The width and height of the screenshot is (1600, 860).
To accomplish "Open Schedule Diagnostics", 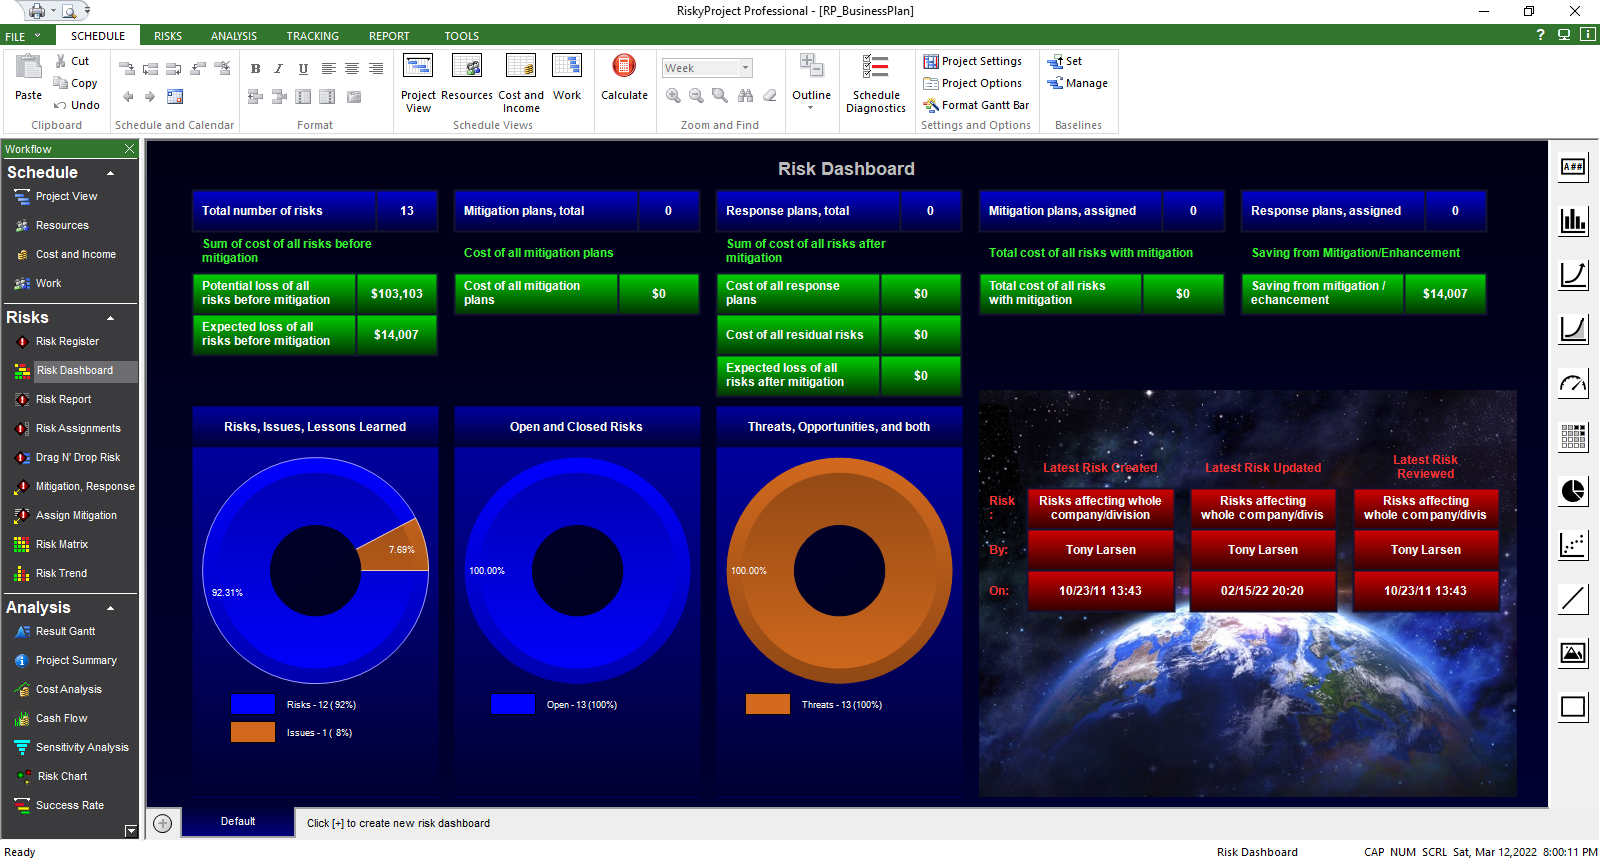I will tap(876, 84).
